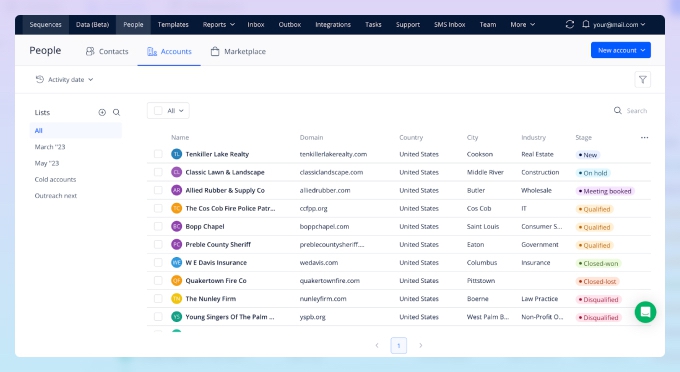Toggle the select All checkbox
The width and height of the screenshot is (680, 372).
click(x=158, y=111)
